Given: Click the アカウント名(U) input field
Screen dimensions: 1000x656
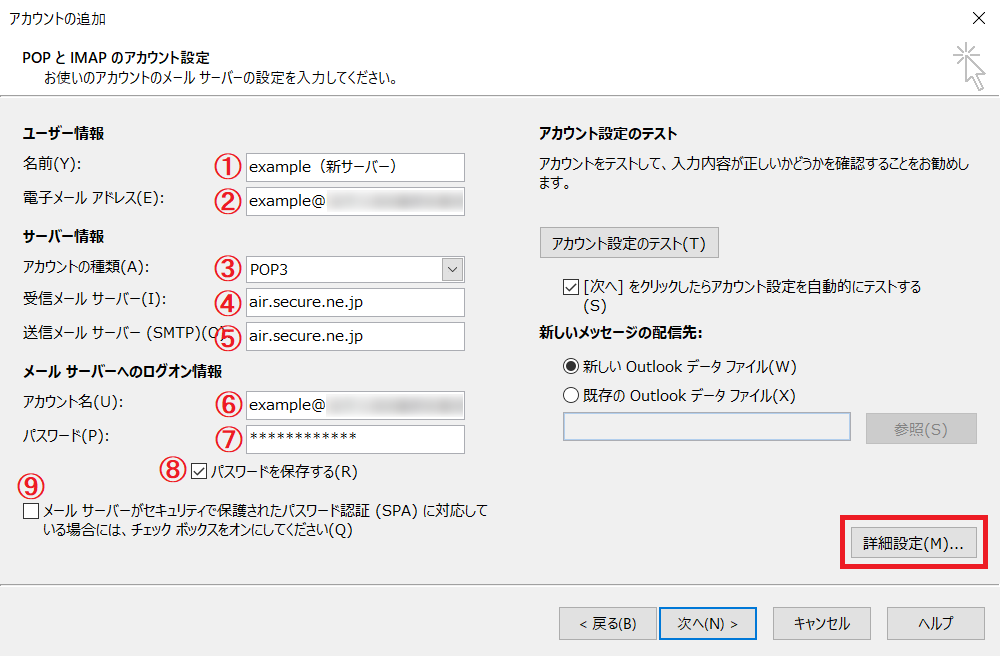Looking at the screenshot, I should [x=355, y=404].
